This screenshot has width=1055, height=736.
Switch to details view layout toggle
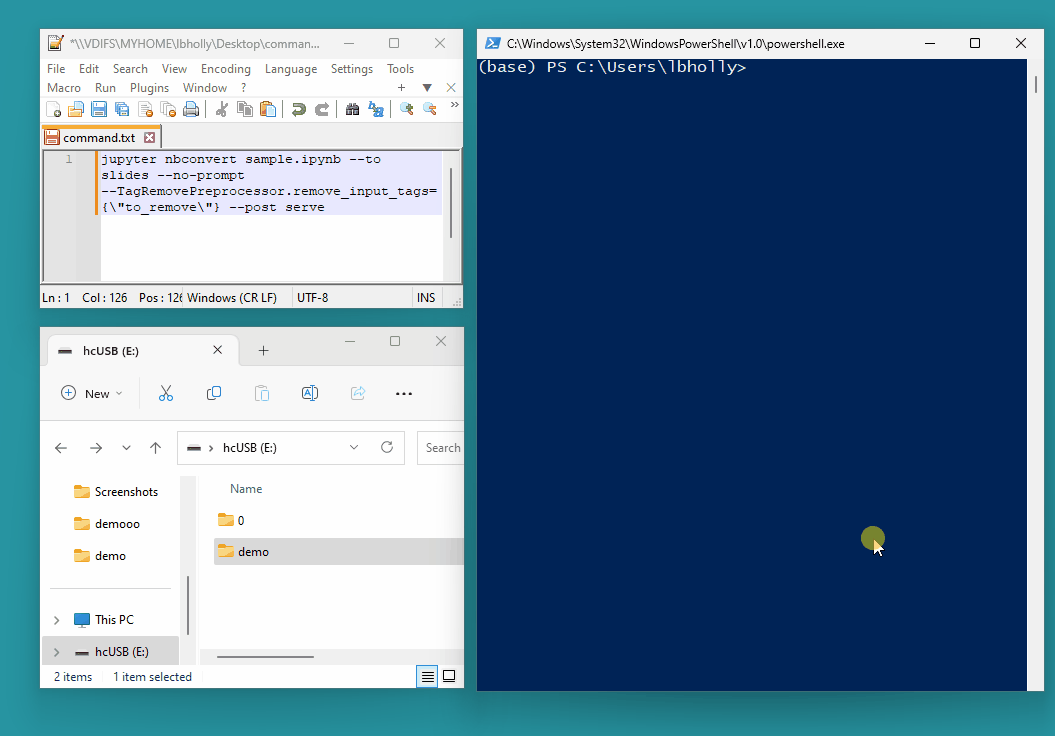428,677
